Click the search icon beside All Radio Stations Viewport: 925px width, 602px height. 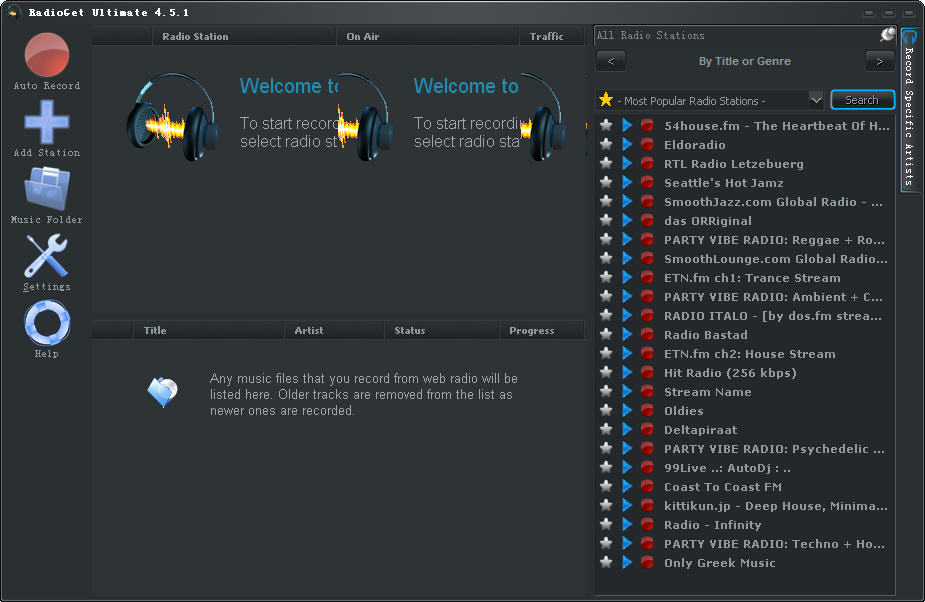click(x=887, y=35)
